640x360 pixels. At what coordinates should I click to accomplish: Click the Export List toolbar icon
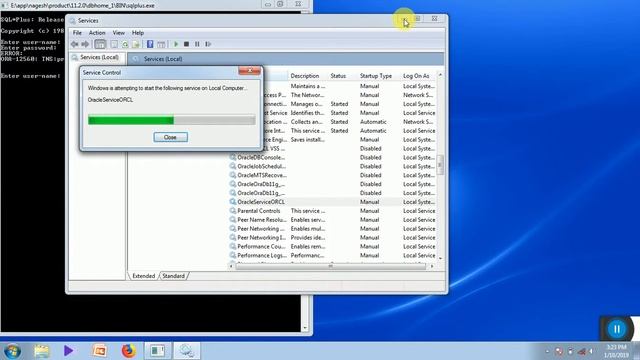pos(136,44)
